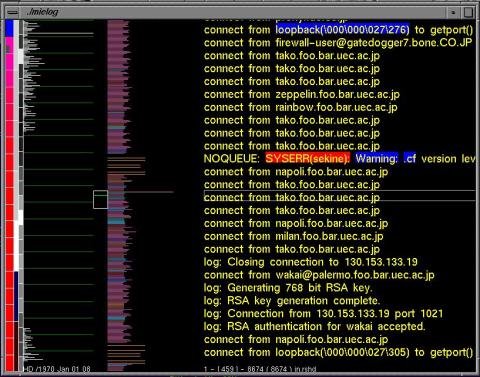Click the log line Connection from 130.153.133.19 port 1021

323,314
